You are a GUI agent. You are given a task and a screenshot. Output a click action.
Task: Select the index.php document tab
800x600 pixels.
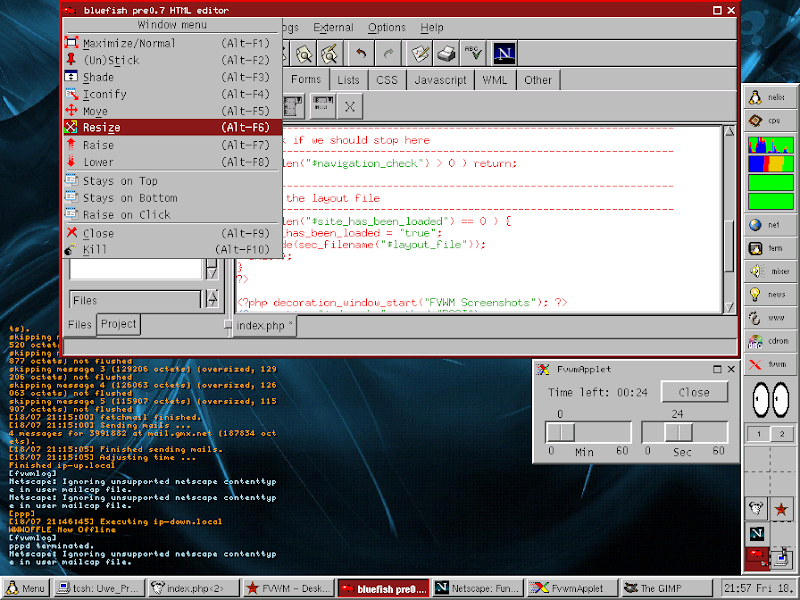click(x=264, y=326)
